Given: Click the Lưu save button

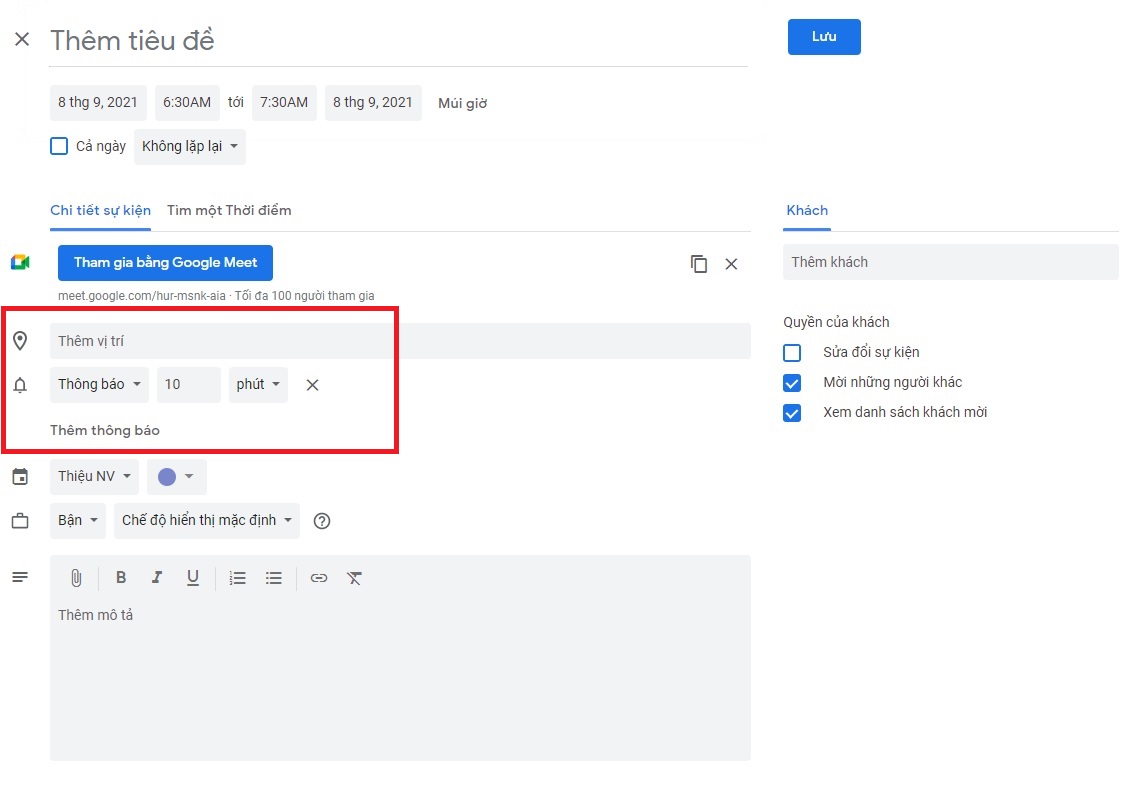Looking at the screenshot, I should click(824, 37).
